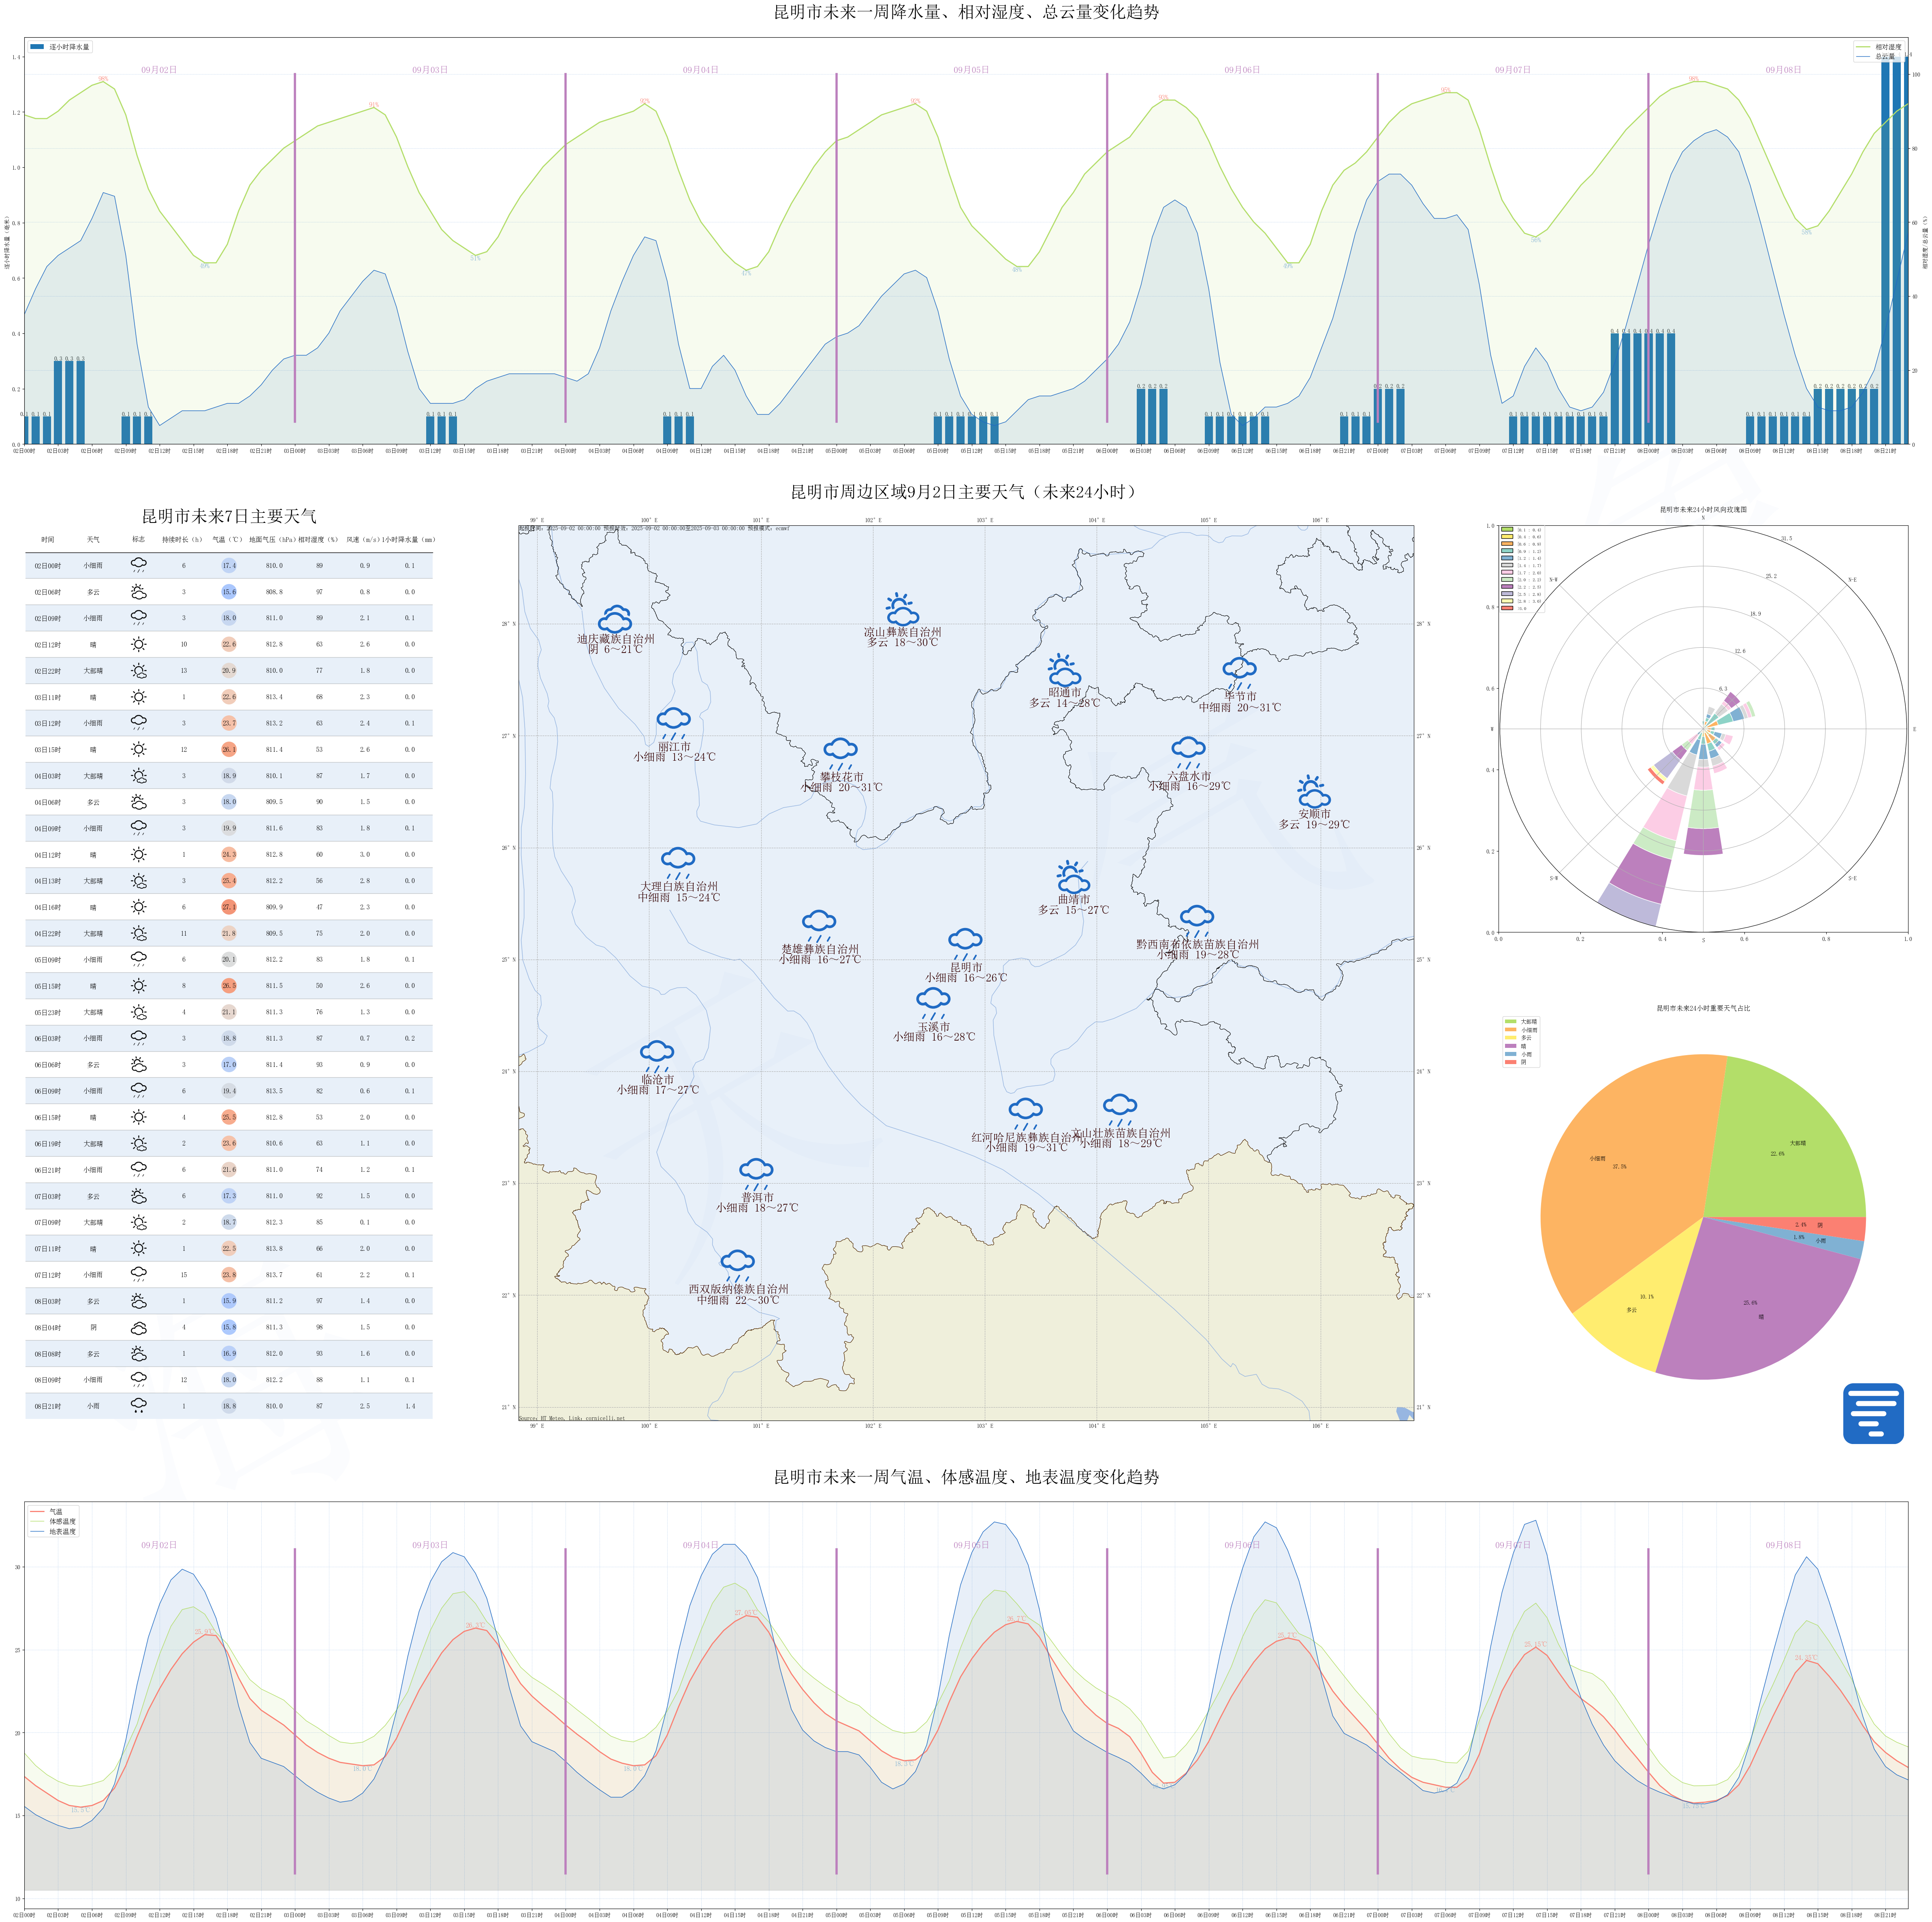Click the weather icon above 丽江市
Viewport: 1932px width, 1922px height.
[674, 724]
